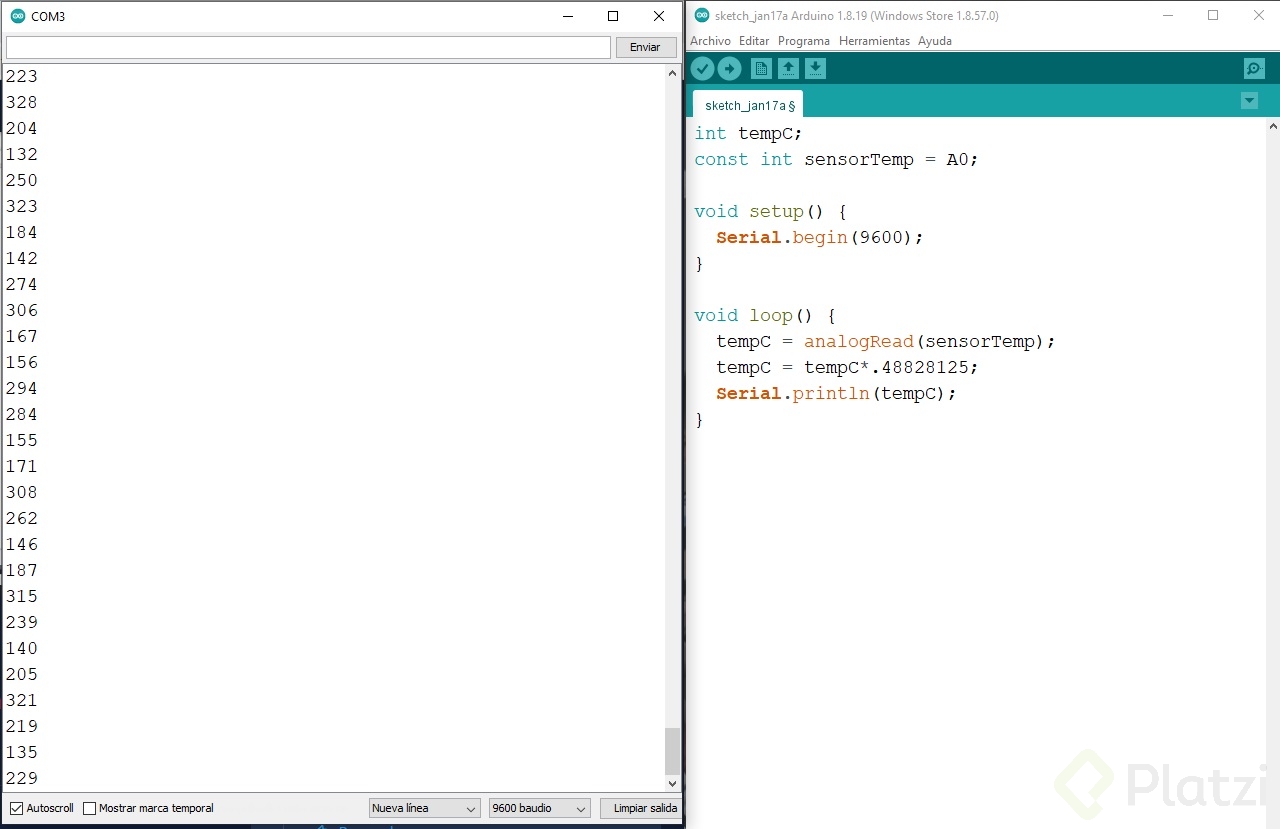Click the 'Serial.println(tempC);' line
This screenshot has height=829, width=1280.
(836, 393)
